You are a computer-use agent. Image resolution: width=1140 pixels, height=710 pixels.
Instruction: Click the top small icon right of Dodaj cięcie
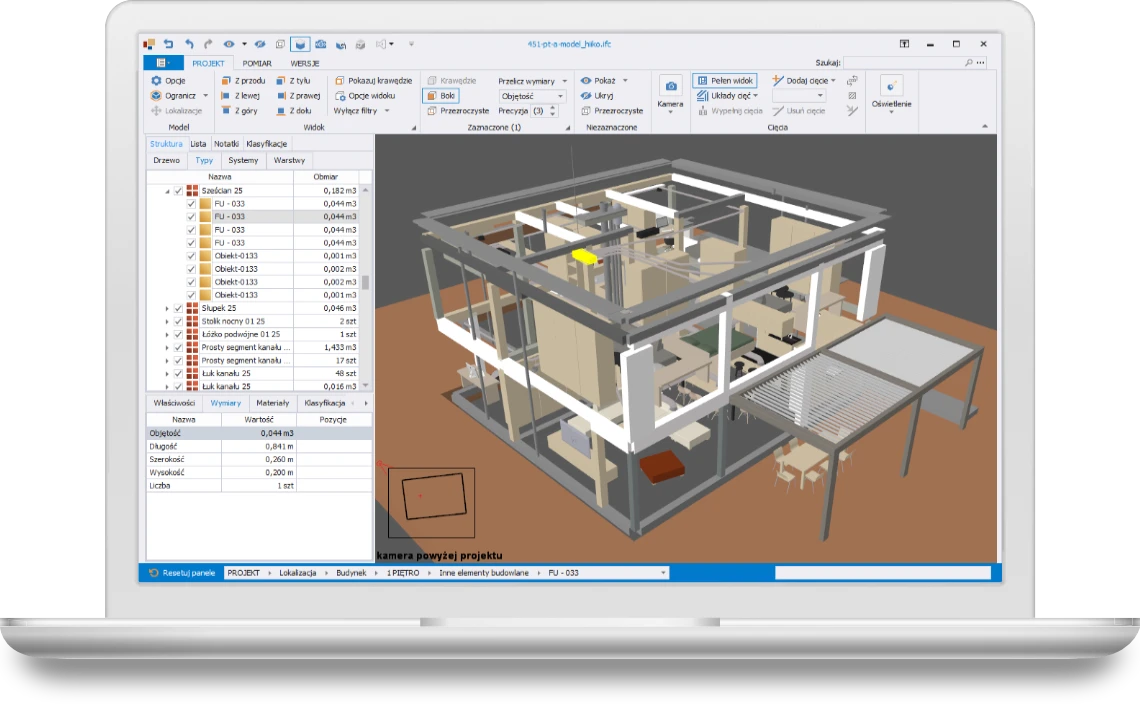852,81
